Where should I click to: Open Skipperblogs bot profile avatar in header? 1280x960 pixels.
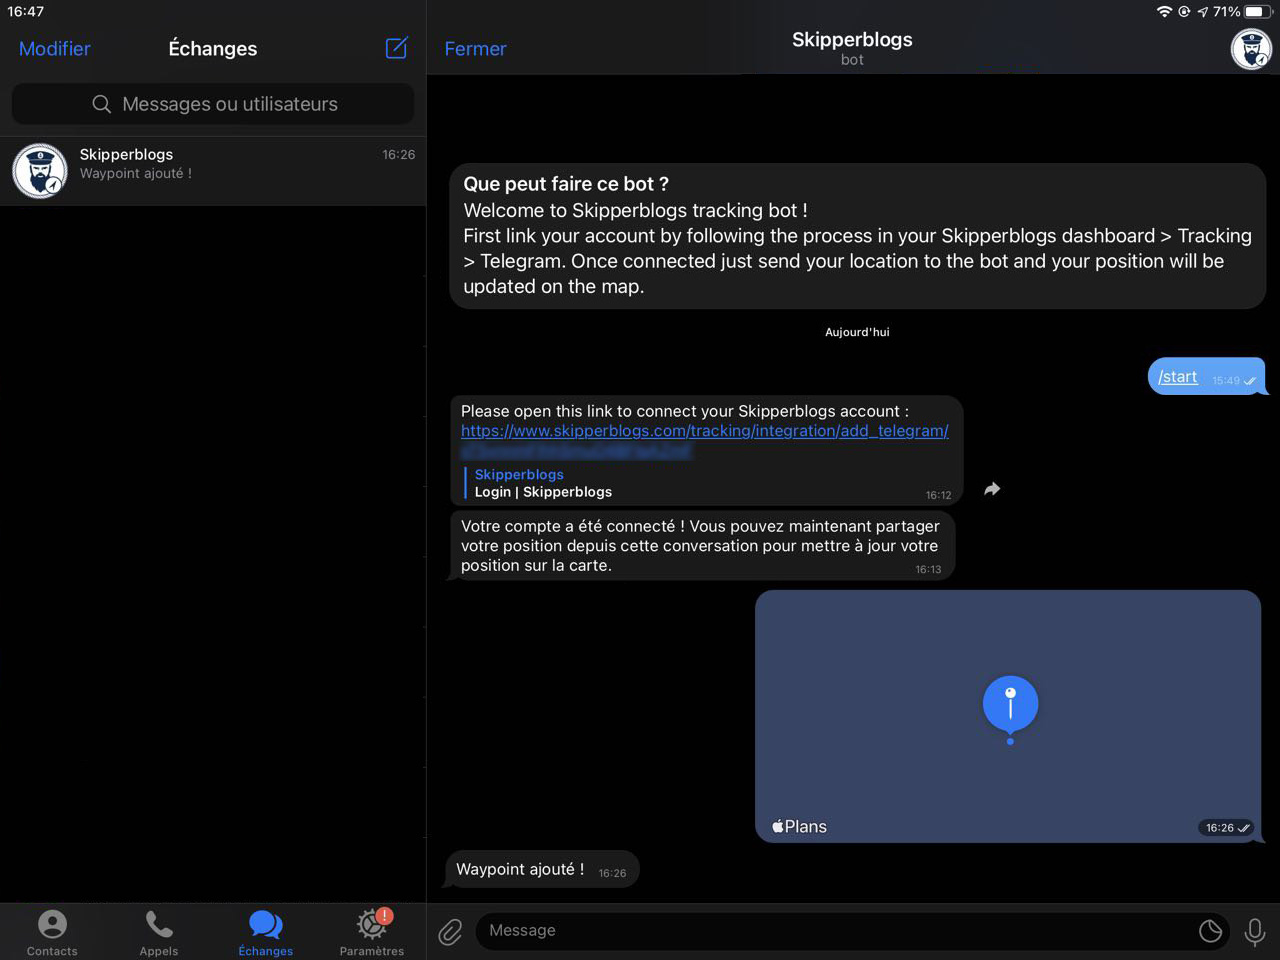(1250, 49)
